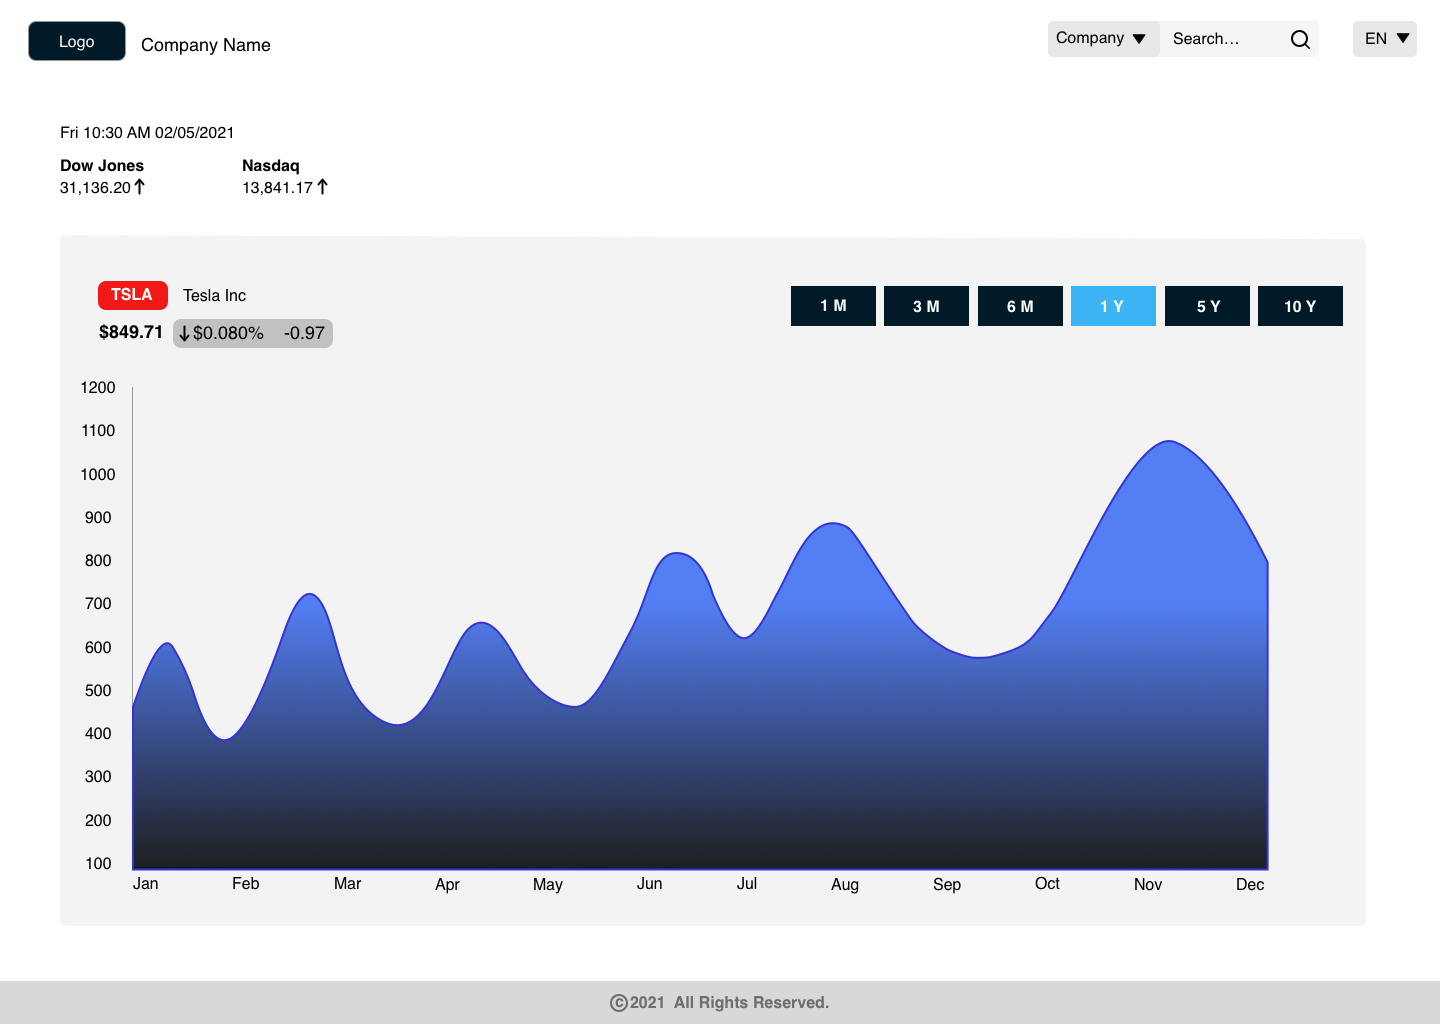Show the 5 Y price history
Image resolution: width=1440 pixels, height=1024 pixels.
[x=1207, y=306]
